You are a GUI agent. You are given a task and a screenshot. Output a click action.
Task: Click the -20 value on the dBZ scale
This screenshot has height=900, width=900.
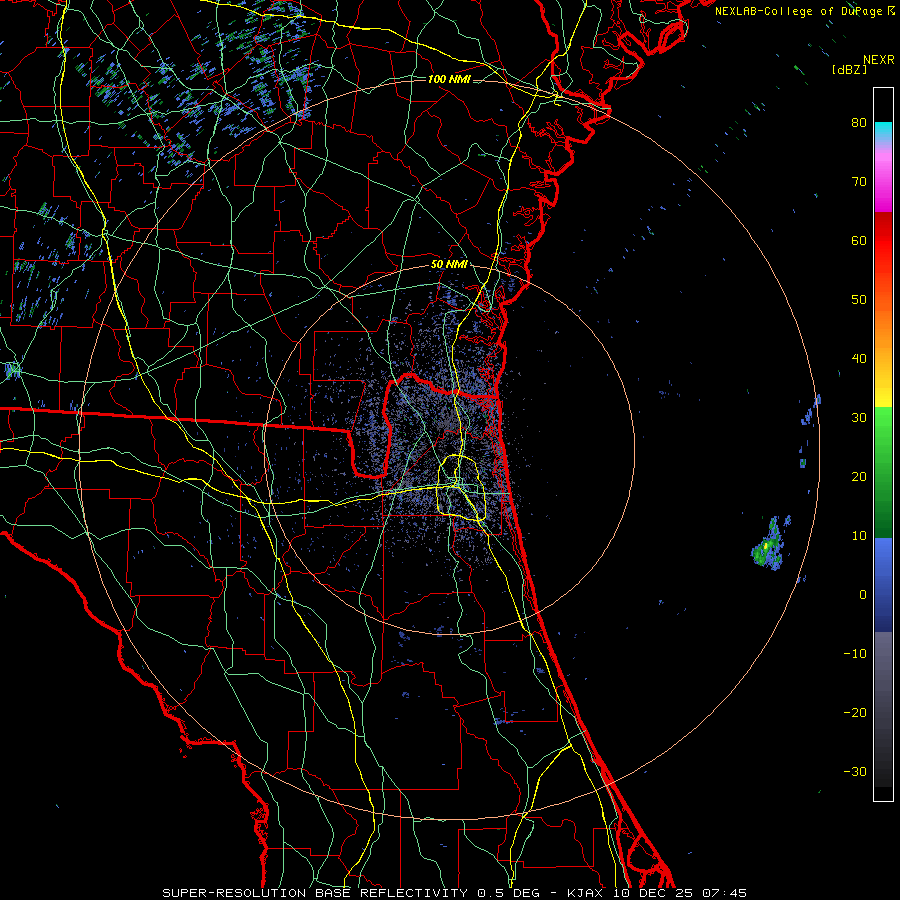(855, 713)
